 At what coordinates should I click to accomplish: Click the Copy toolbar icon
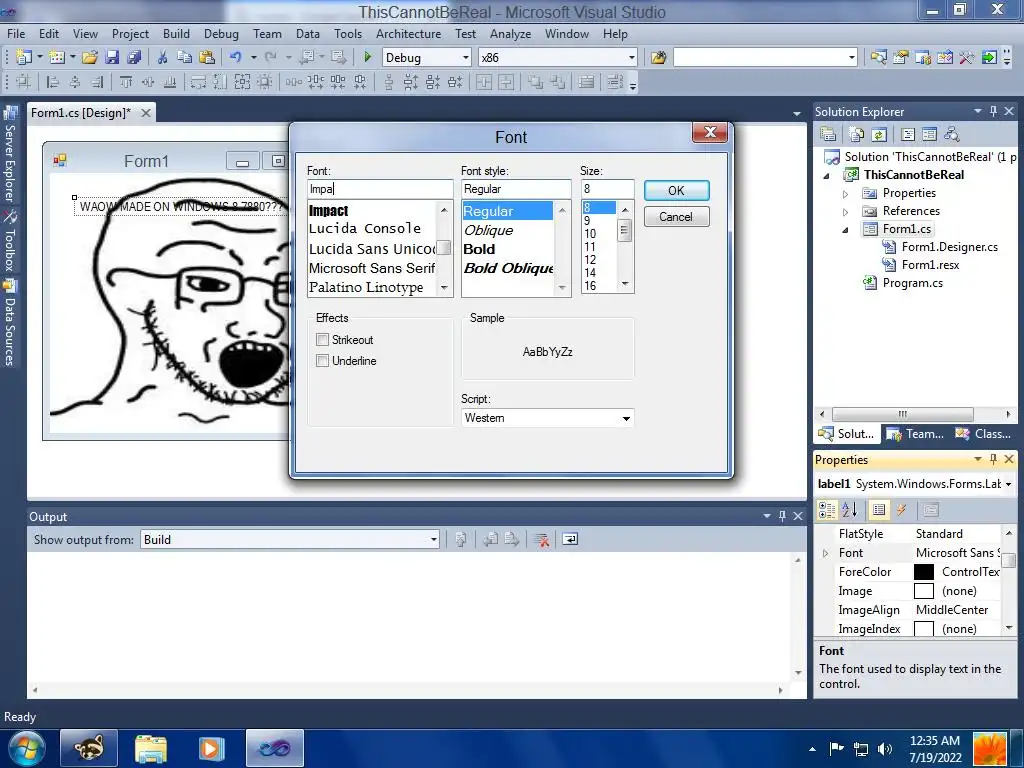point(185,57)
